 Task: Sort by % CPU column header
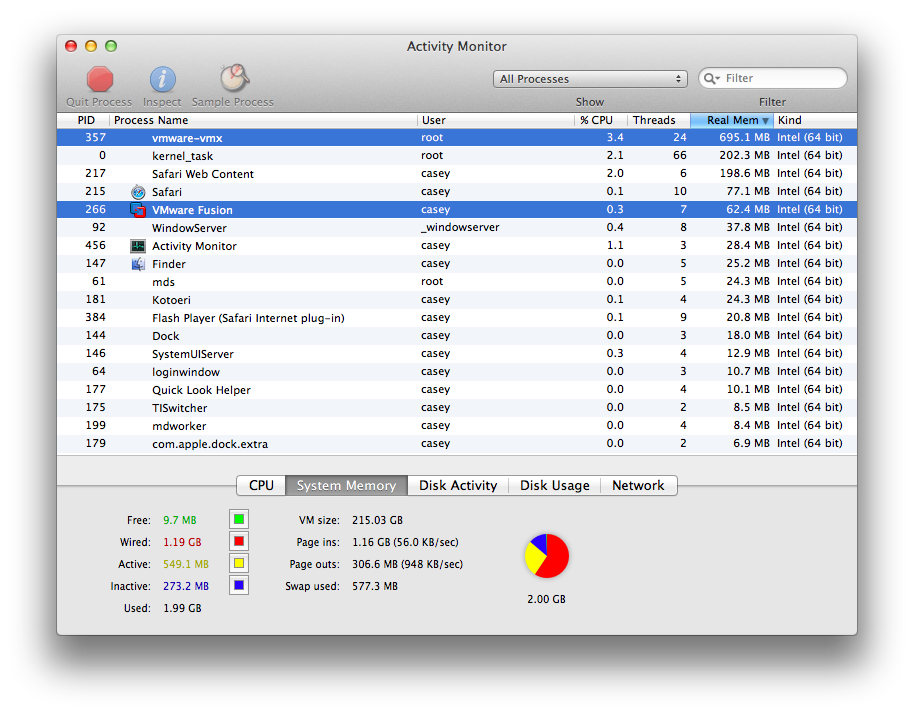600,120
